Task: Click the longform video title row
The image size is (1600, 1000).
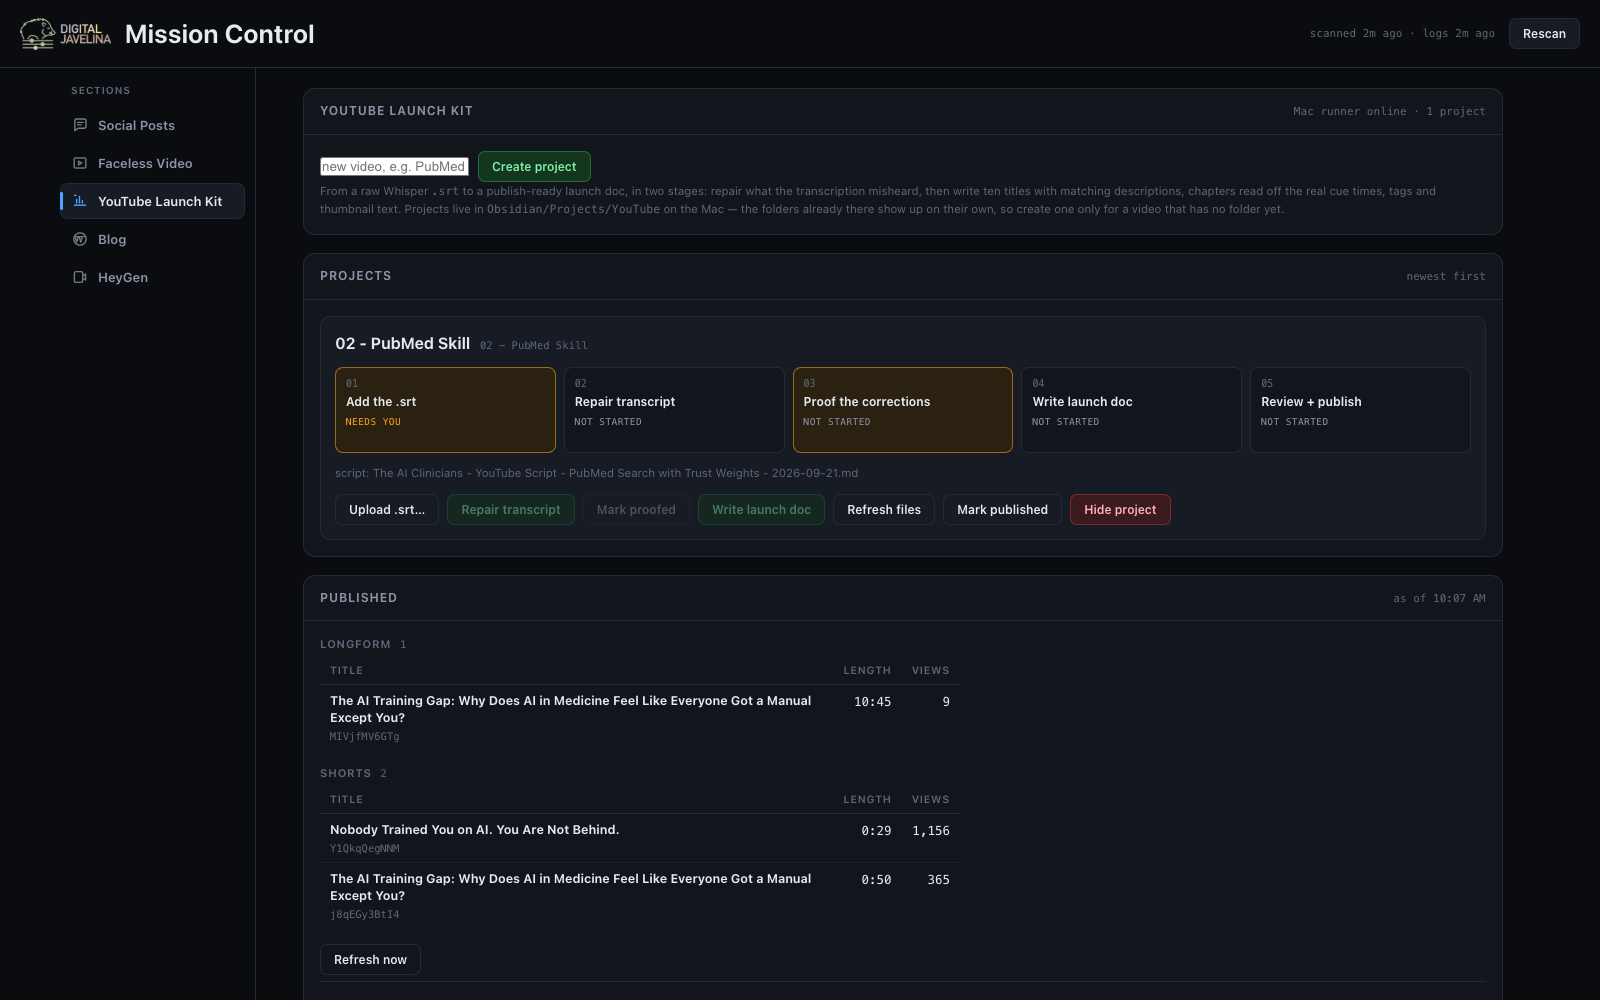Action: (x=640, y=718)
